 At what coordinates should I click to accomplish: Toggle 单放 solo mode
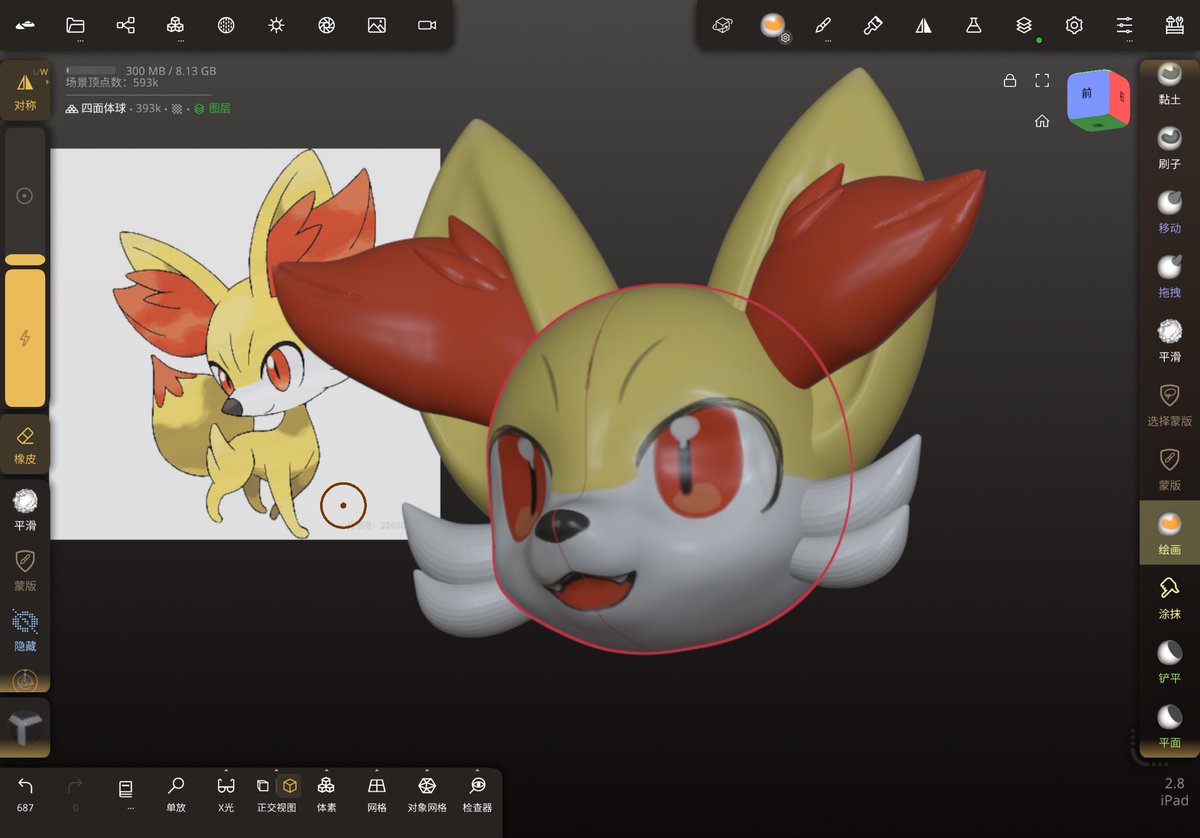[x=176, y=794]
